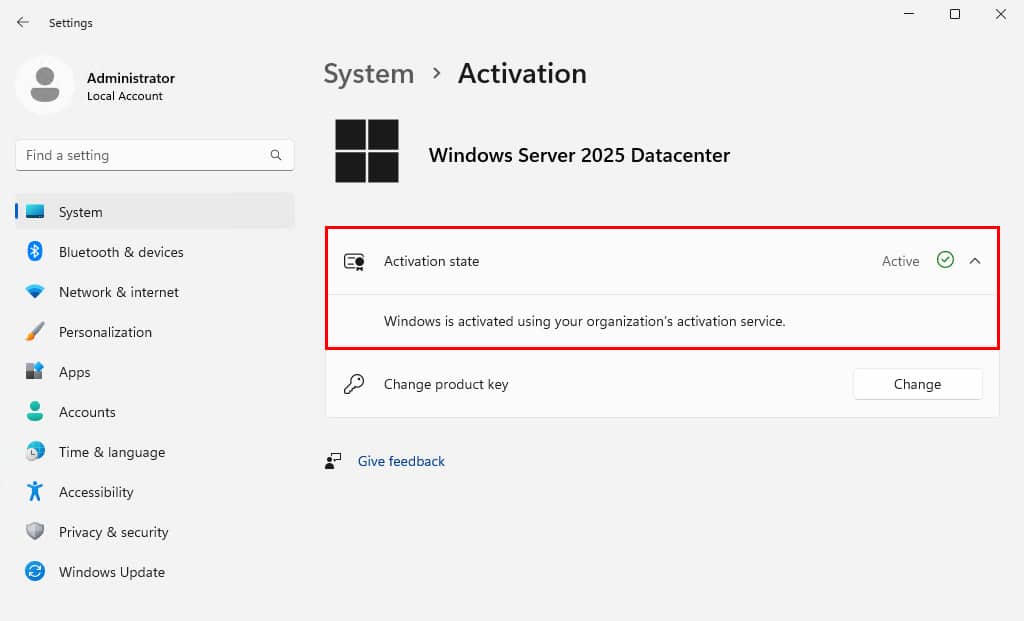This screenshot has height=621, width=1024.
Task: Open the Give feedback link
Action: tap(401, 461)
